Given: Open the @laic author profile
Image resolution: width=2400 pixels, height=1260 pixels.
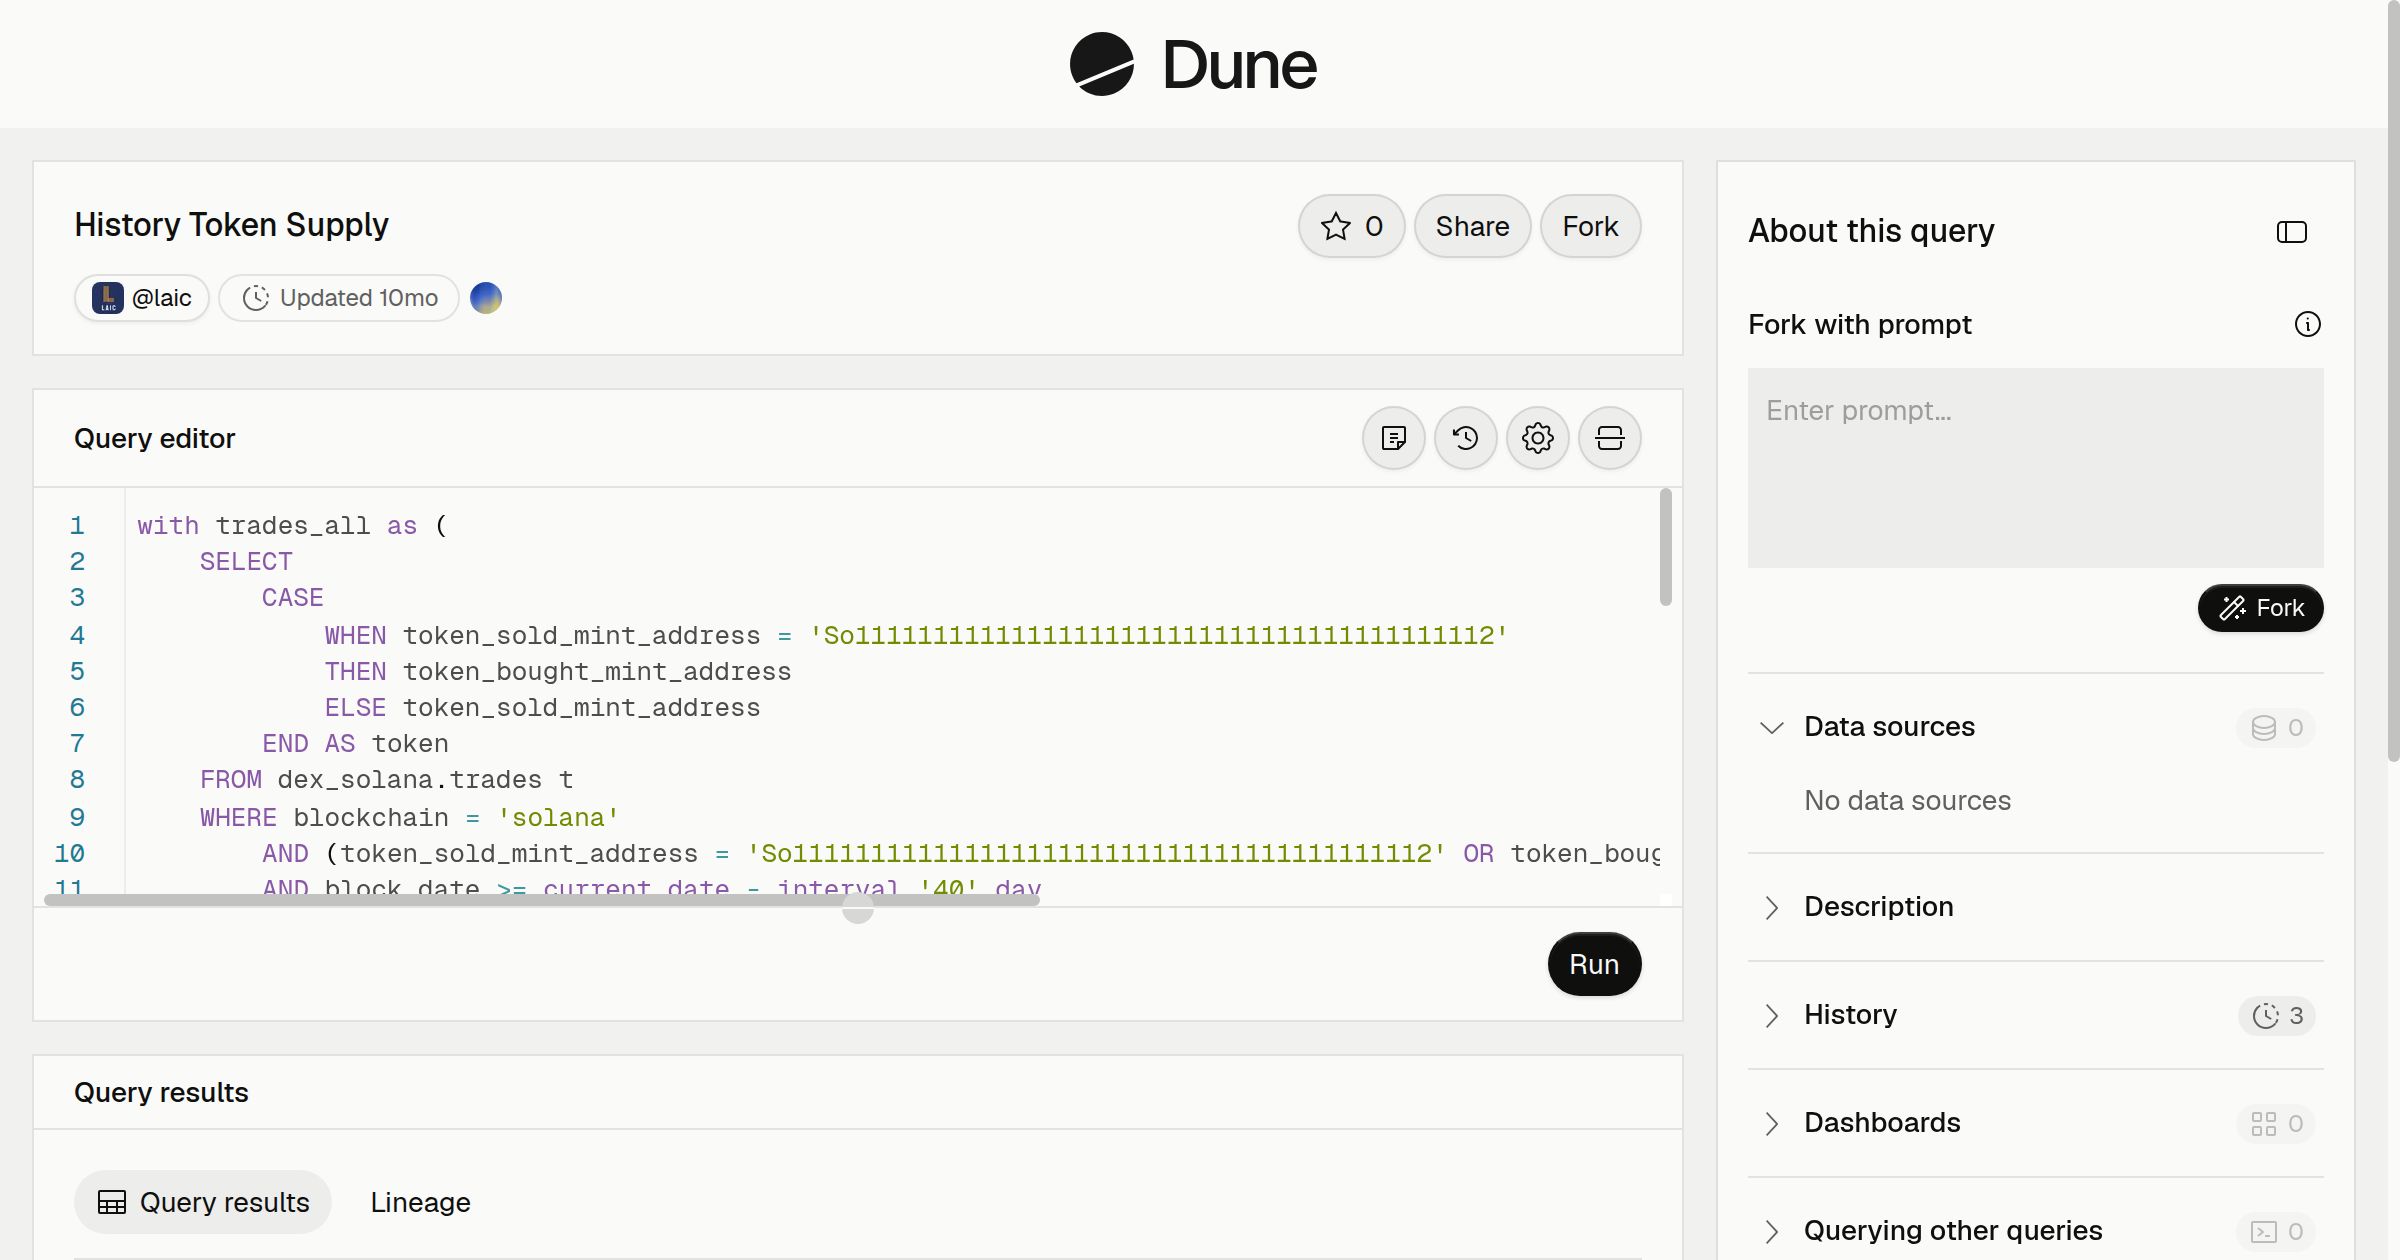Looking at the screenshot, I should [x=142, y=298].
